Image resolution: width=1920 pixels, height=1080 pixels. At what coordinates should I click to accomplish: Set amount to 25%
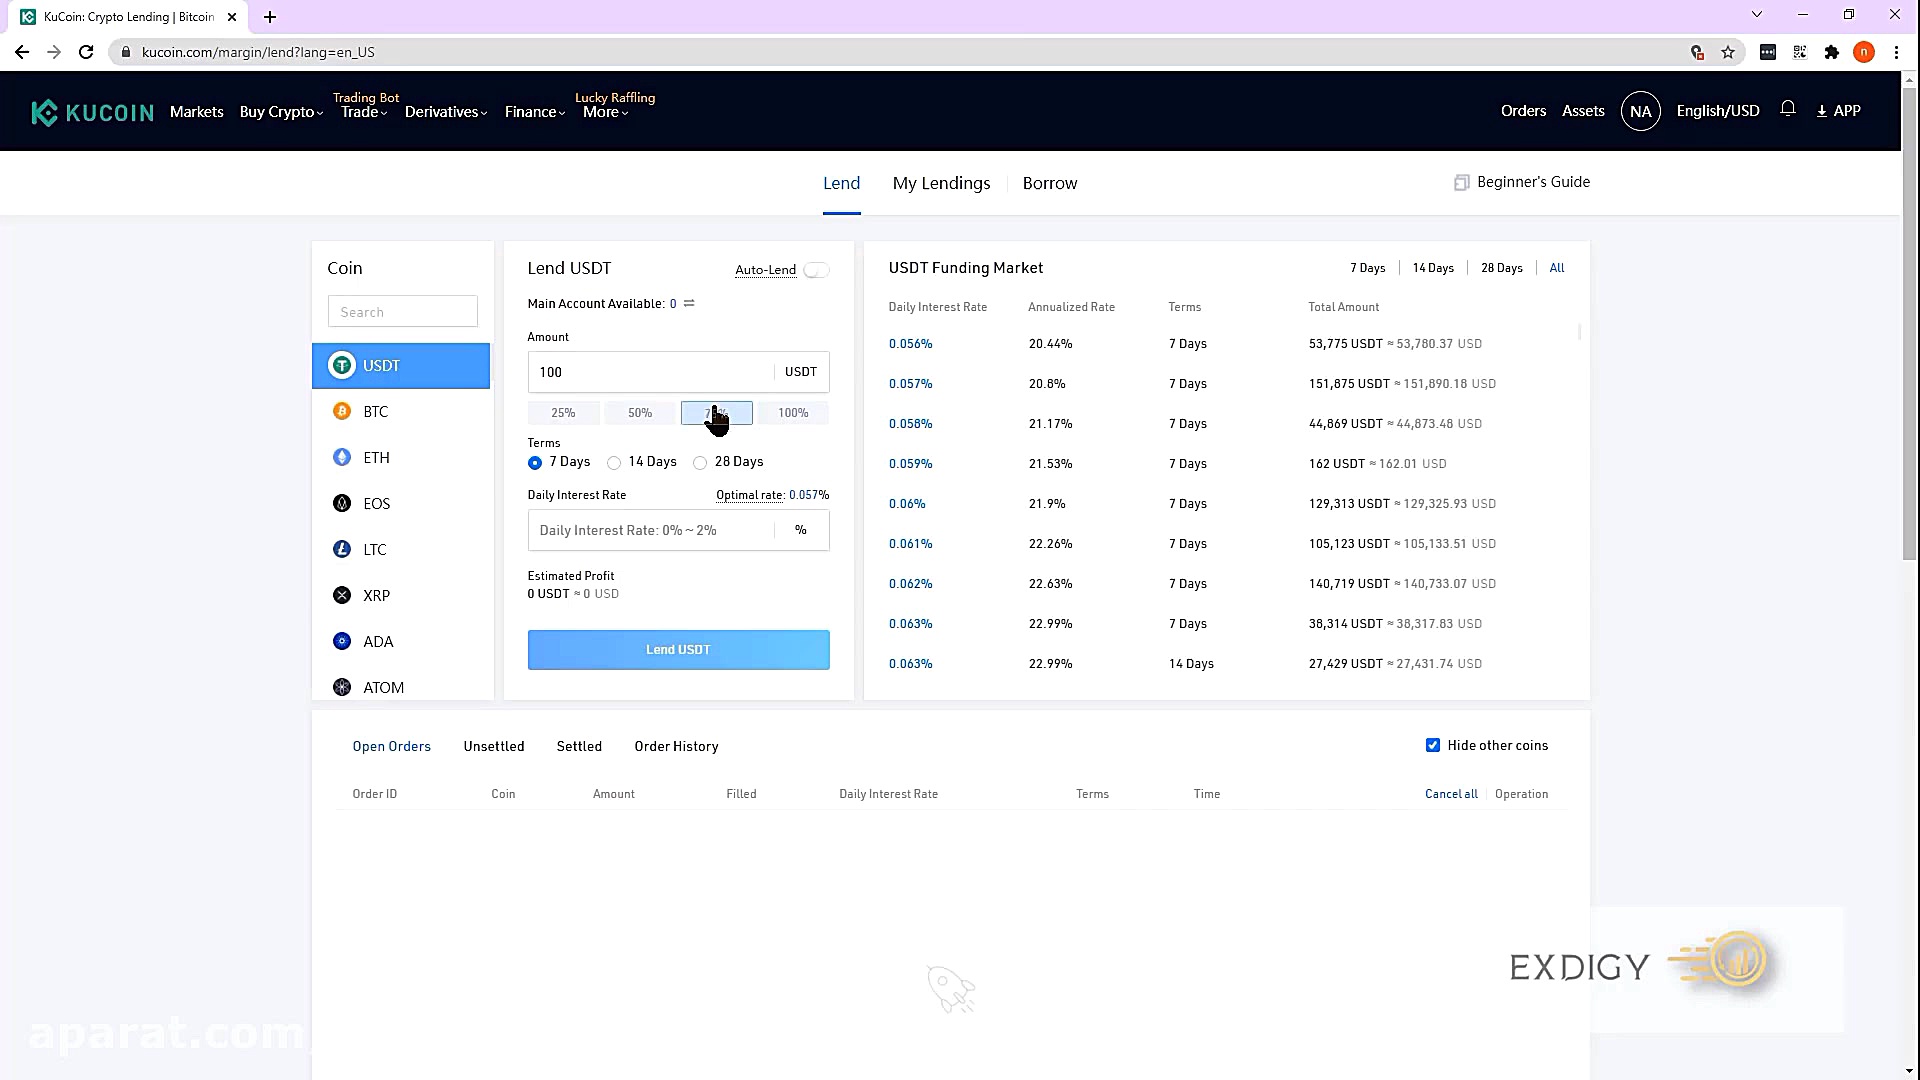point(563,413)
